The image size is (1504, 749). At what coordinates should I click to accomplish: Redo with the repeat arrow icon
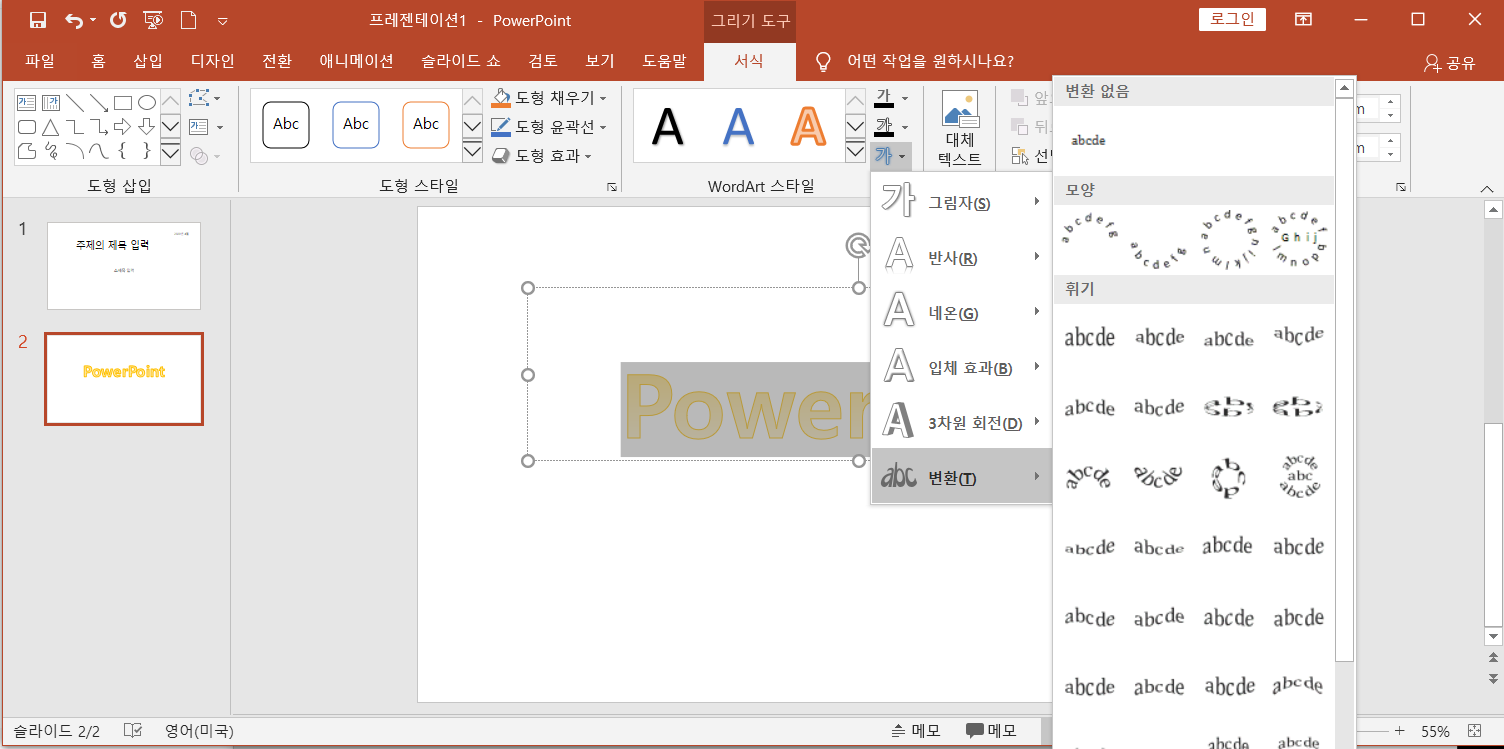(118, 20)
